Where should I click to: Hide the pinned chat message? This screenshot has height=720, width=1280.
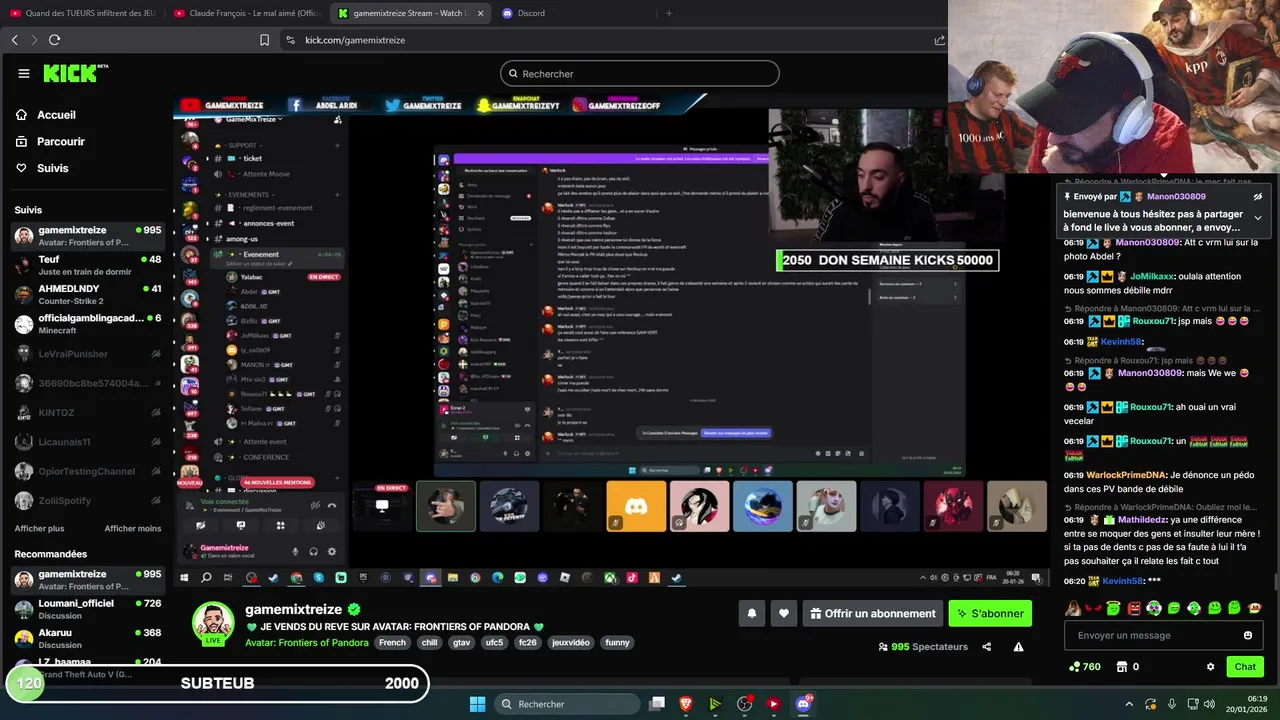tap(1258, 197)
